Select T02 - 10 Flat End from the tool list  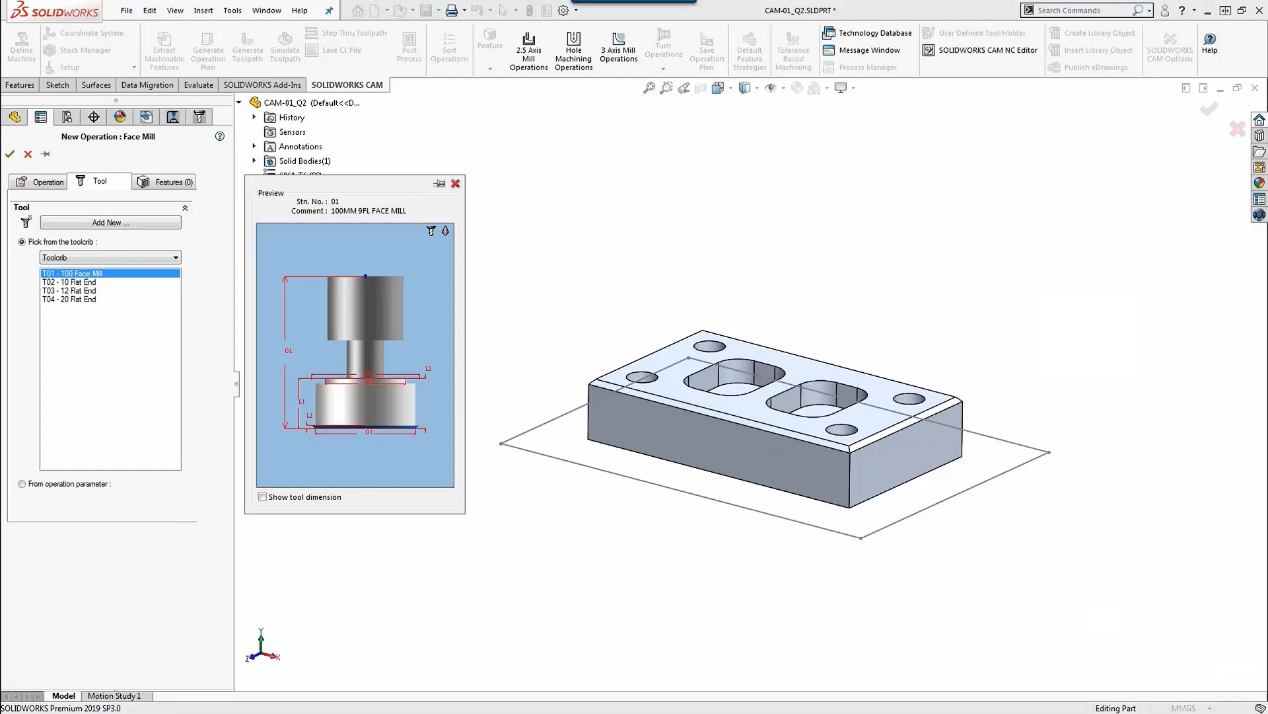pos(69,282)
